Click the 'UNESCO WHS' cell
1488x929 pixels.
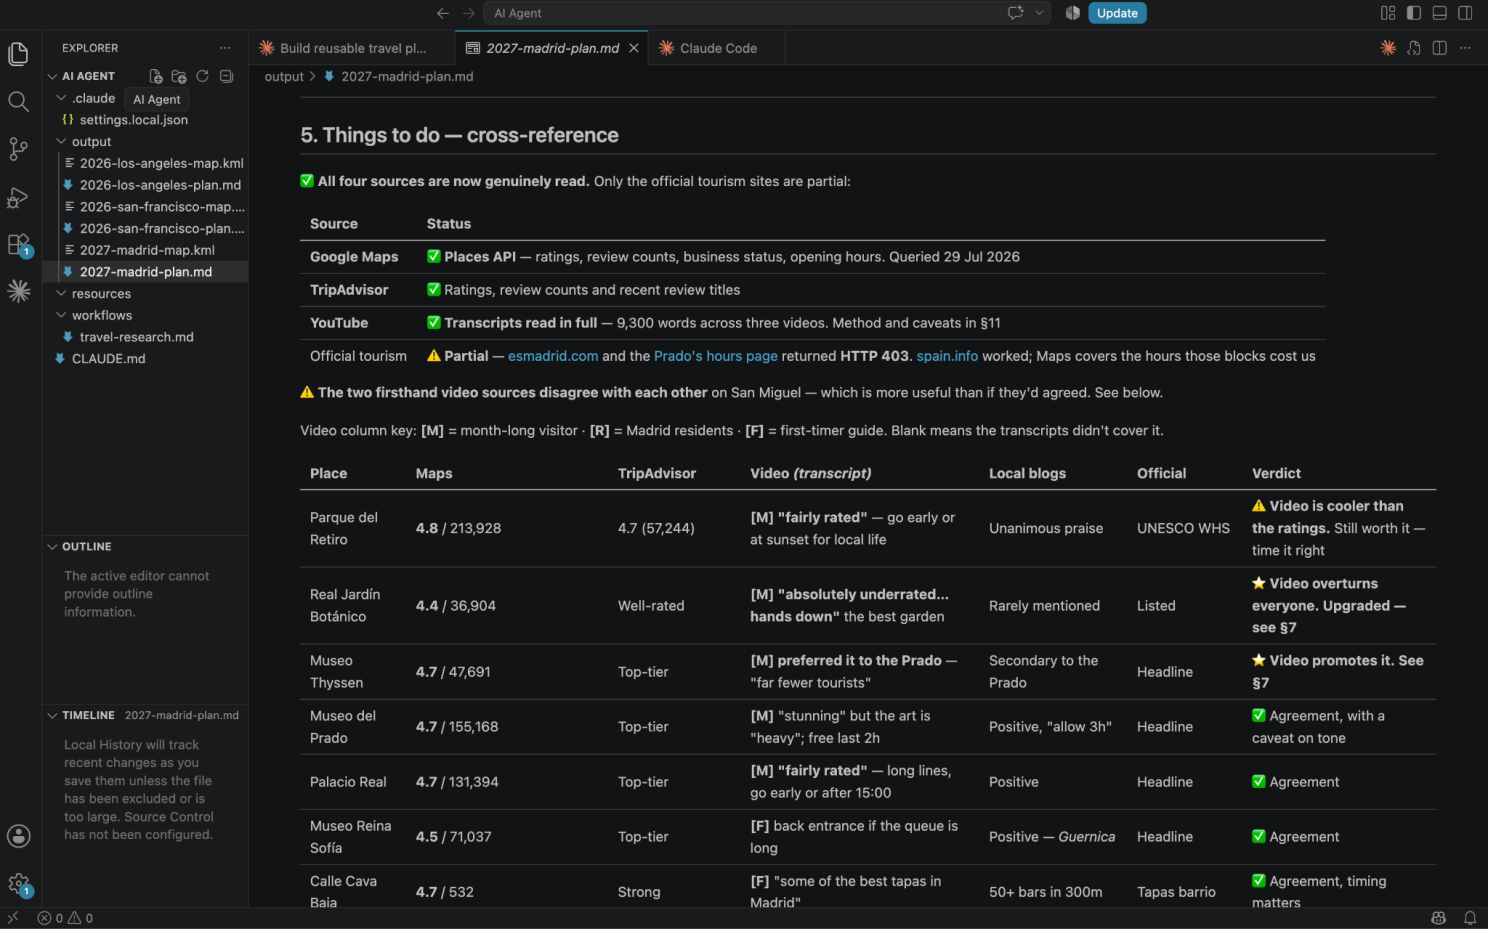1183,529
